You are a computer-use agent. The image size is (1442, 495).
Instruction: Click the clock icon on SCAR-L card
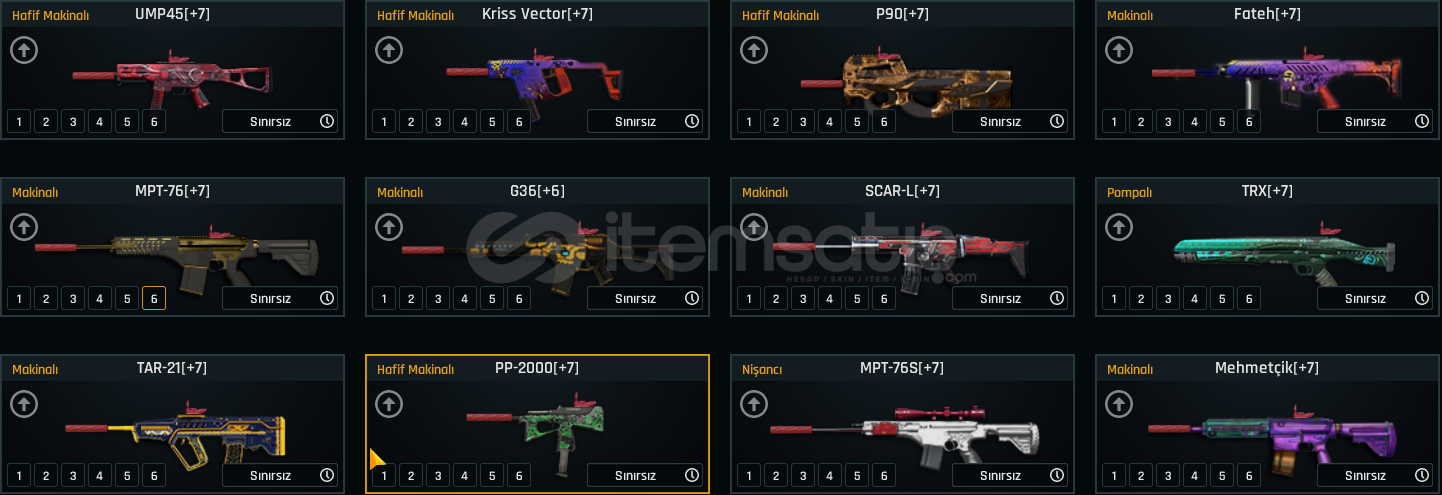(1057, 298)
